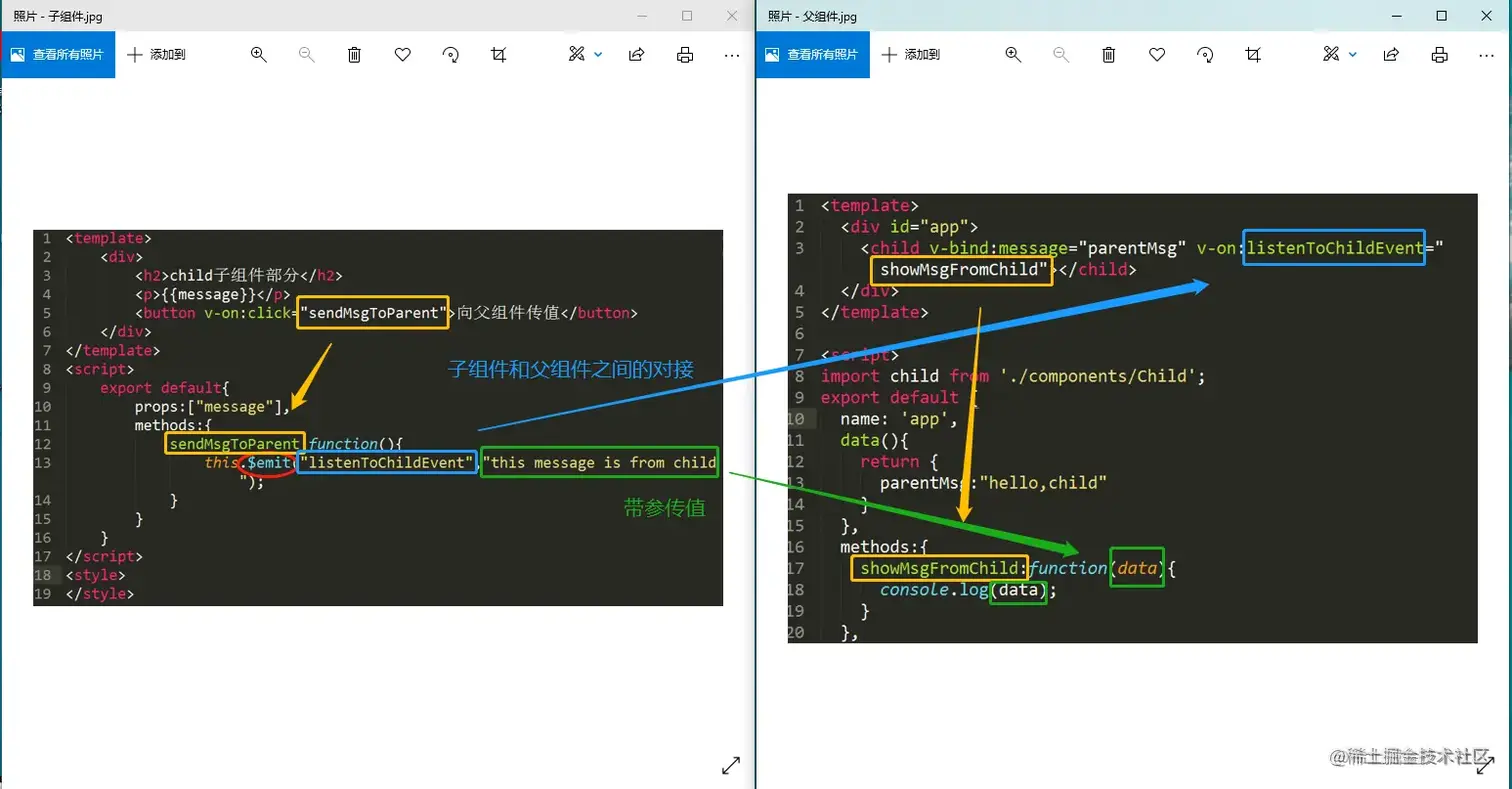Click the 子组件.jpg code image
The image size is (1512, 789).
pos(378,418)
